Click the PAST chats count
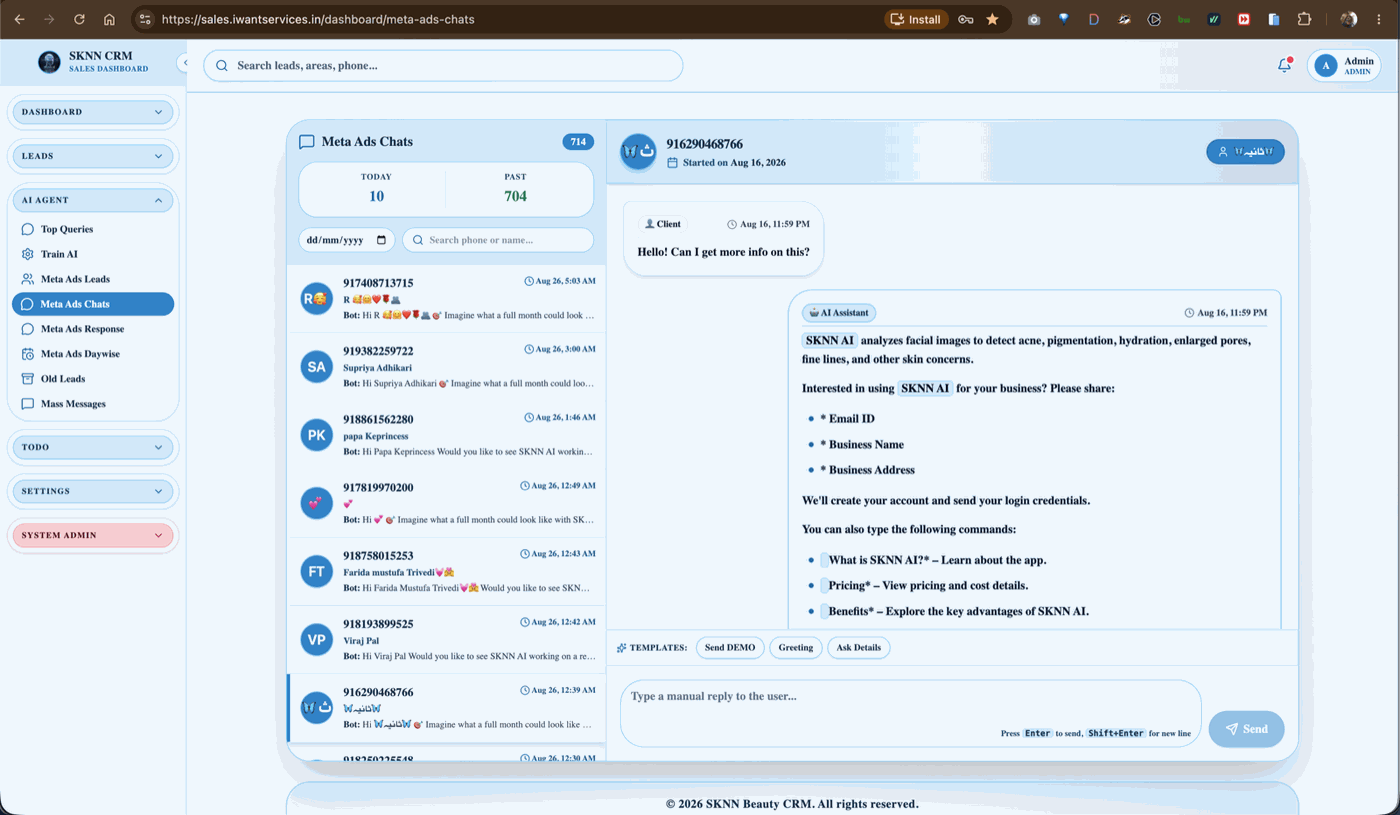 click(x=515, y=196)
